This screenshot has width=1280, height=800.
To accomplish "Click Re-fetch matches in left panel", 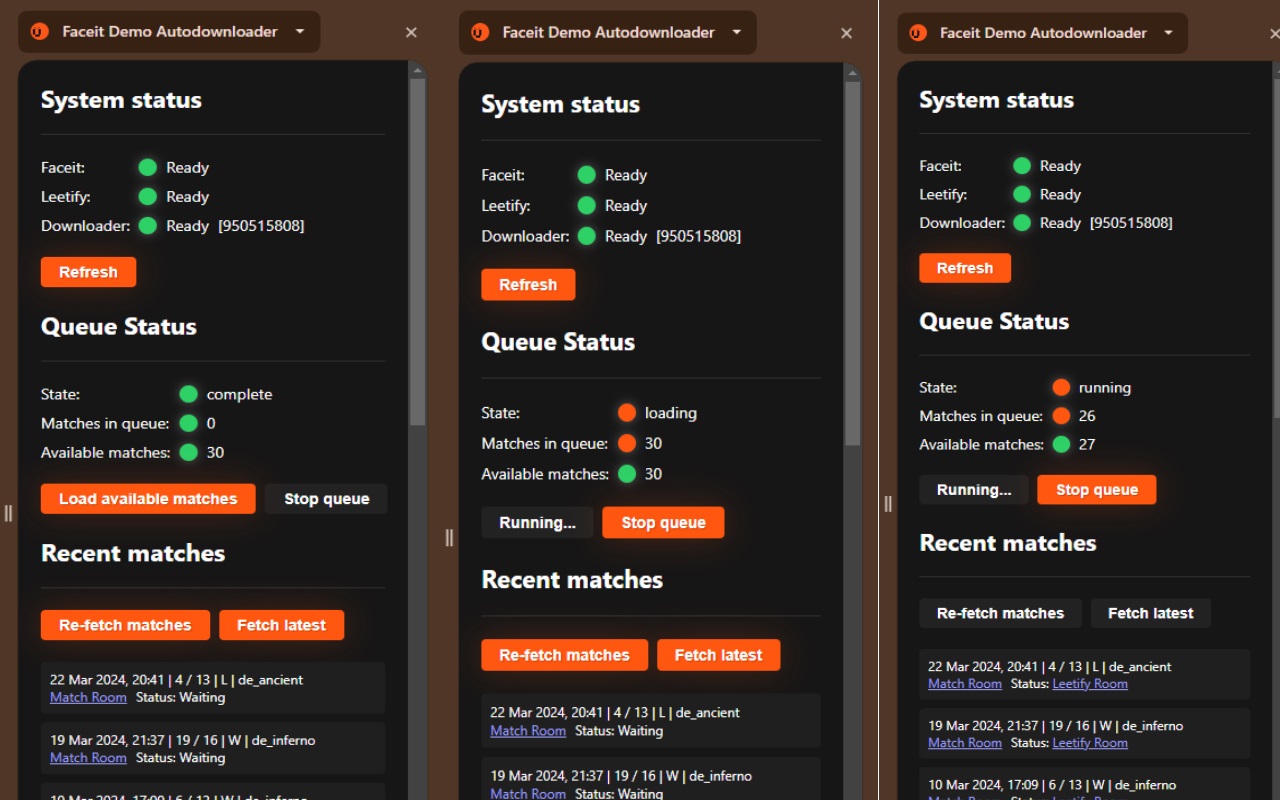I will pyautogui.click(x=125, y=625).
